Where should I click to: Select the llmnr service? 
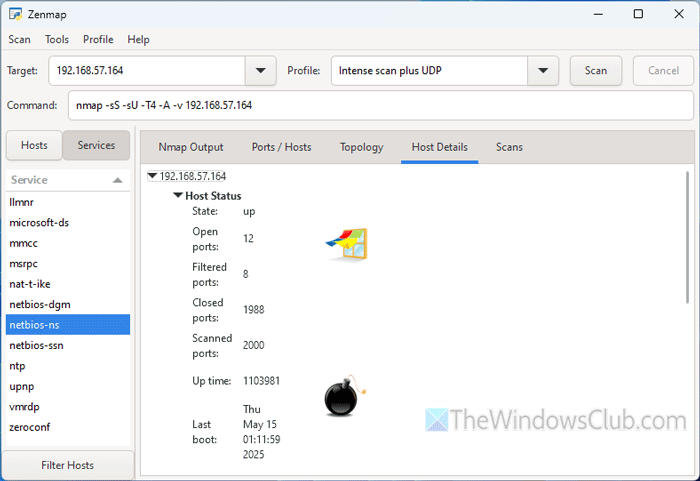pos(68,202)
